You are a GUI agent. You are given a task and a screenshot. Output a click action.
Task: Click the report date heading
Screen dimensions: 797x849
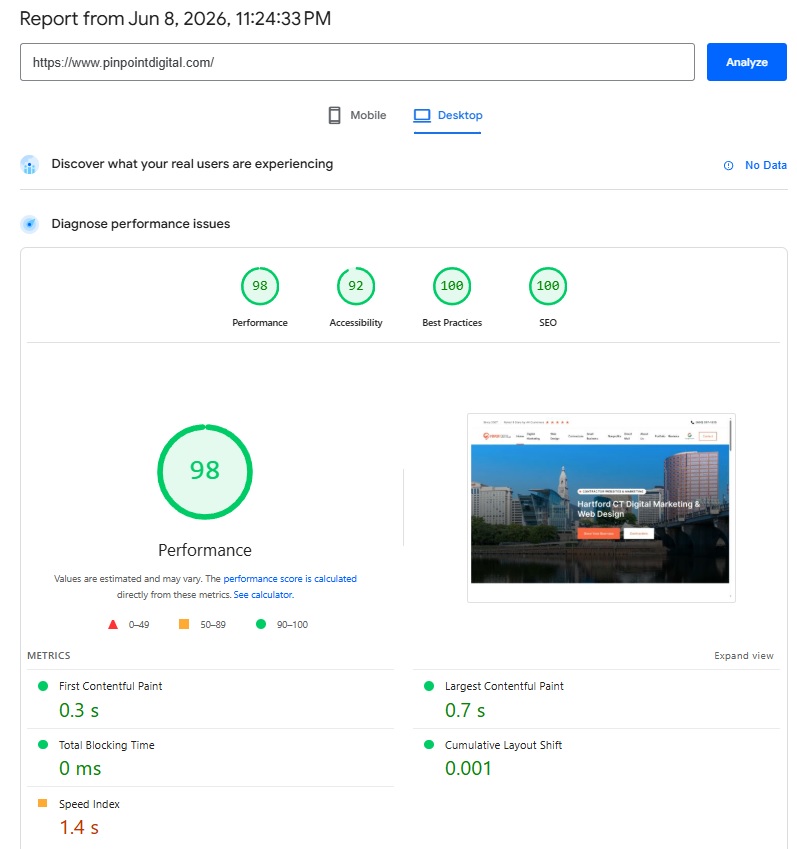pos(175,19)
